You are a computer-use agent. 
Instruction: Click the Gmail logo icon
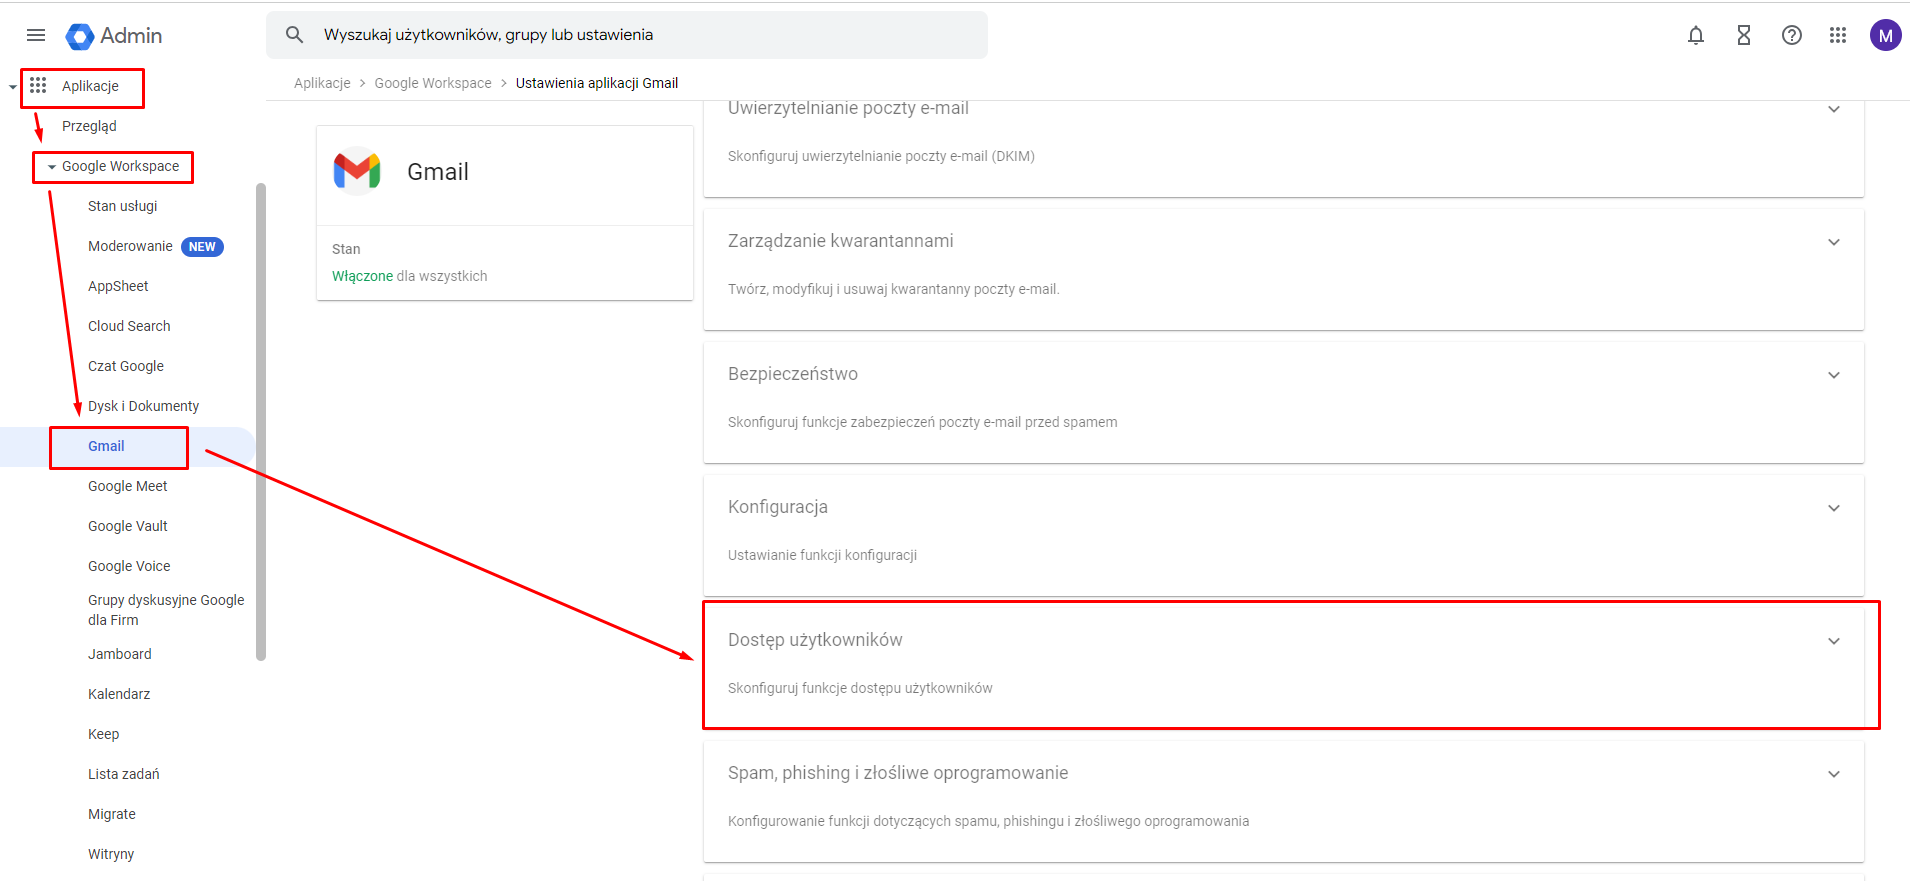pos(357,171)
